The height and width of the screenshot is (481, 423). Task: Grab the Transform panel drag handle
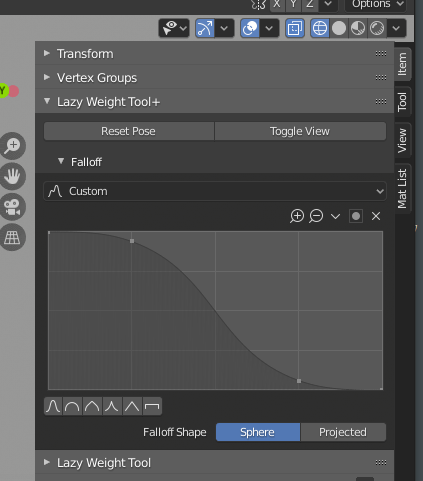tap(381, 53)
